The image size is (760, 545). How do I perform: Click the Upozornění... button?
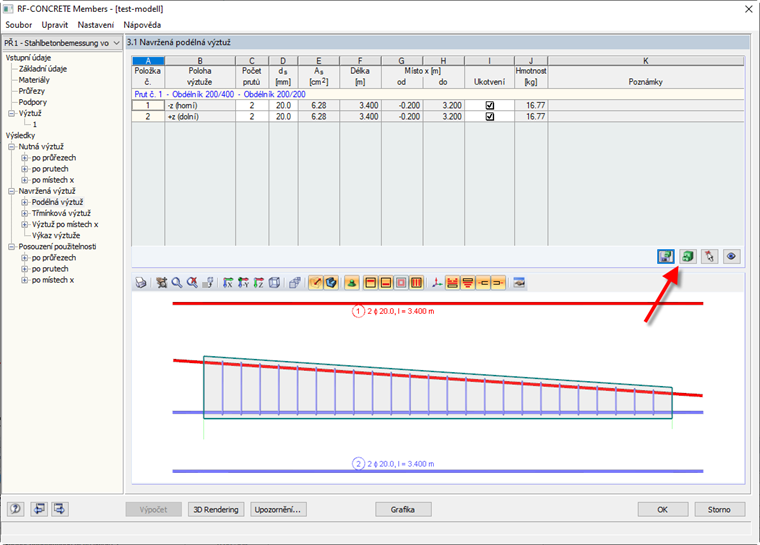click(x=278, y=510)
